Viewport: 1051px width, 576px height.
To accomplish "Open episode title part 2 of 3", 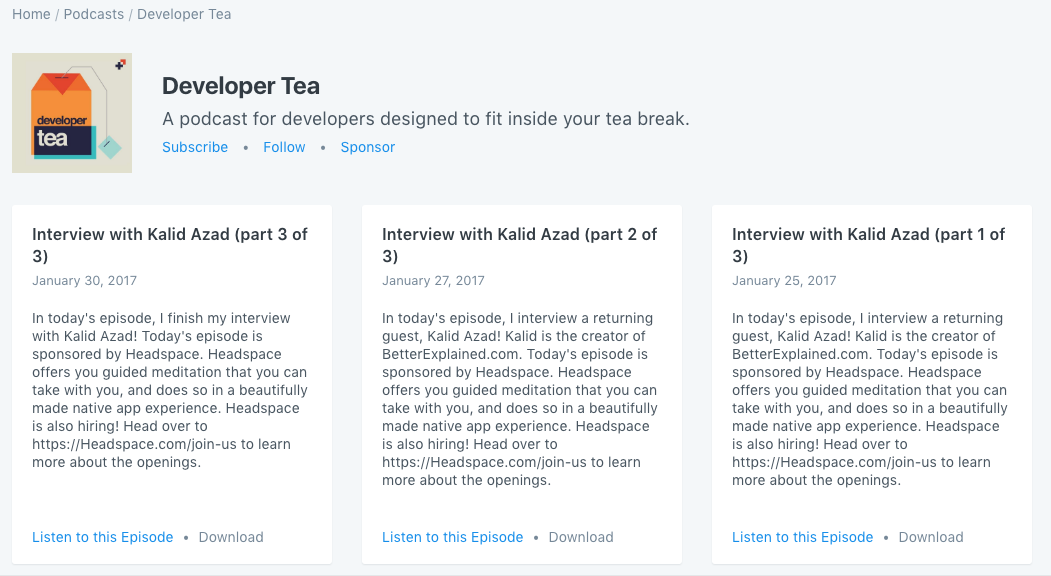I will (x=519, y=245).
